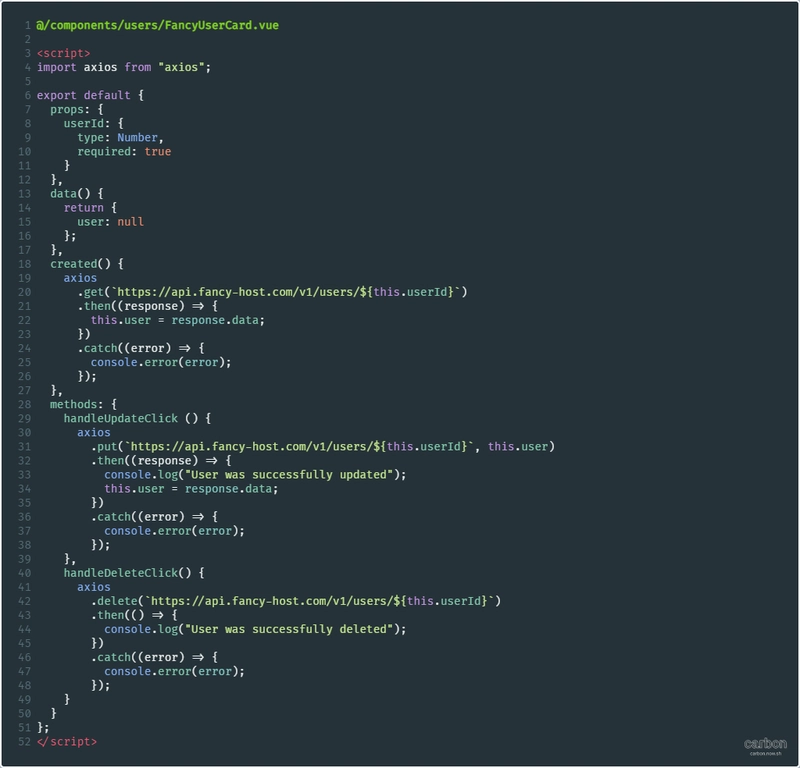This screenshot has width=800, height=768.
Task: Click the "props: {" line
Action: tap(77, 109)
